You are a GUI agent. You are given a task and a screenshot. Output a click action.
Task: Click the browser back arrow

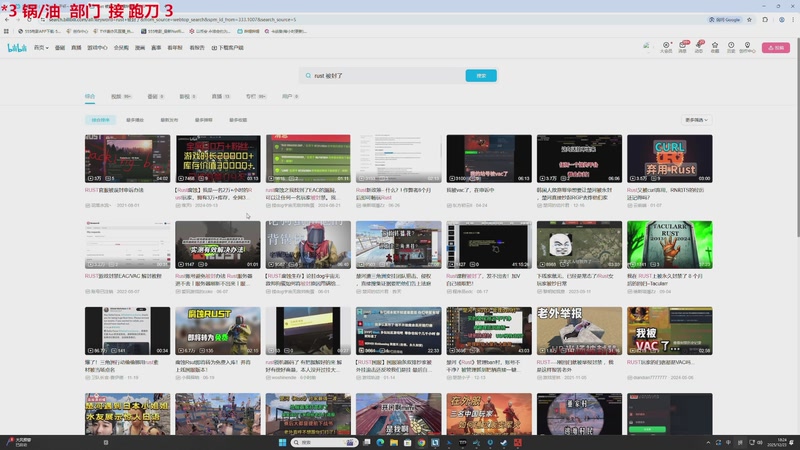(7, 19)
